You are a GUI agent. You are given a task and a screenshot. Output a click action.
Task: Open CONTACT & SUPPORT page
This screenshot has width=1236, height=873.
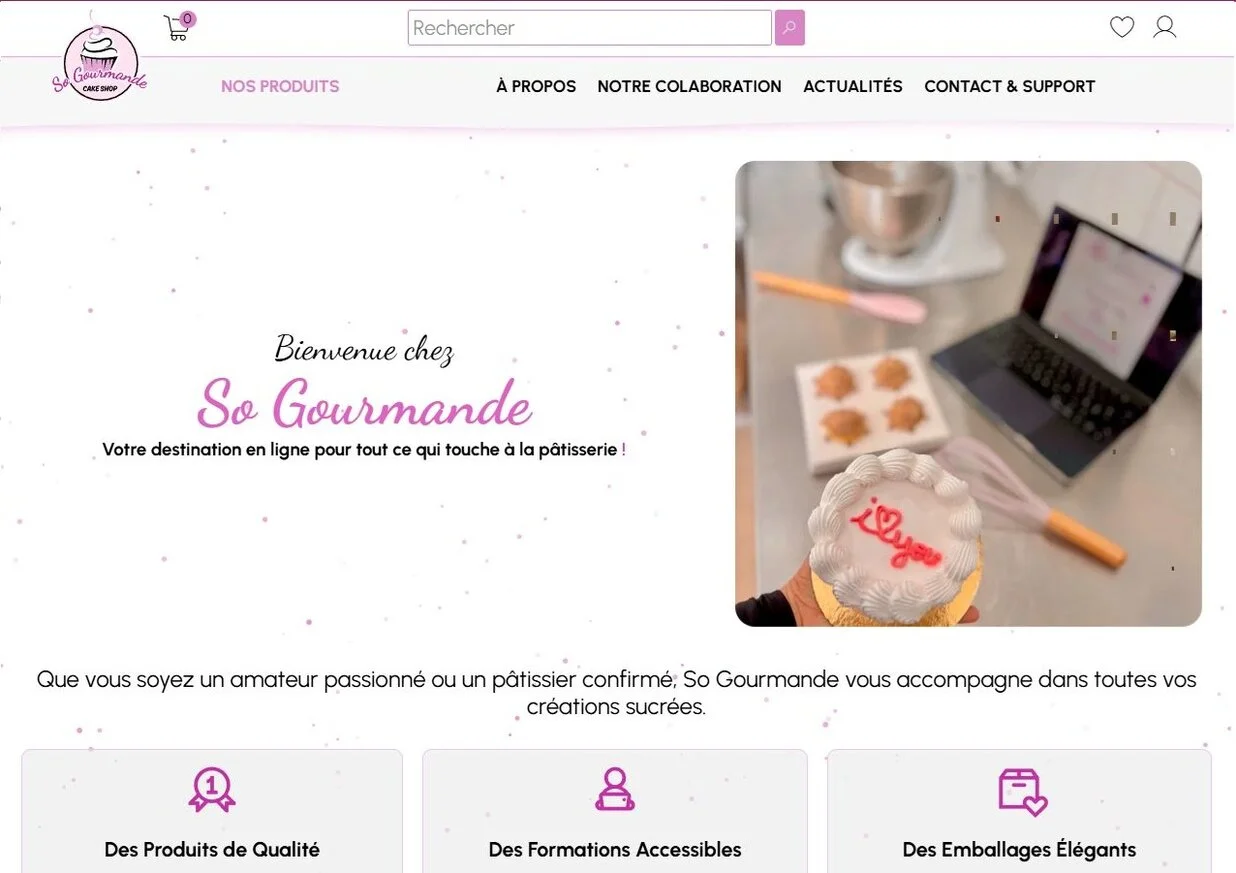[1010, 86]
